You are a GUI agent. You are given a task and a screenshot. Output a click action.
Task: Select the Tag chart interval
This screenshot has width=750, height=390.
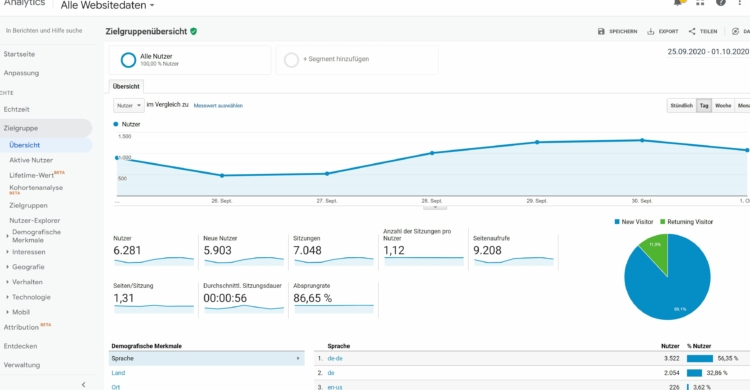(x=704, y=105)
